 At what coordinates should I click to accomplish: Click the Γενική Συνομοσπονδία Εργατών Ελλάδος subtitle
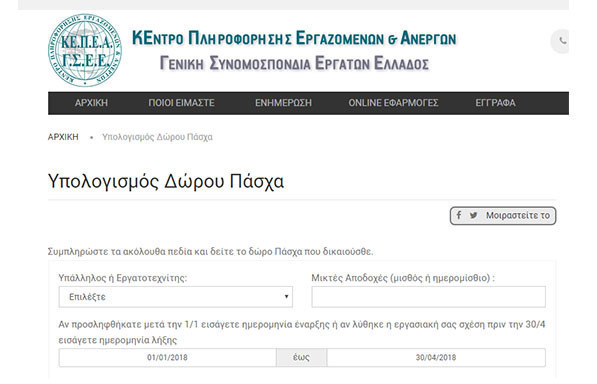(x=294, y=64)
